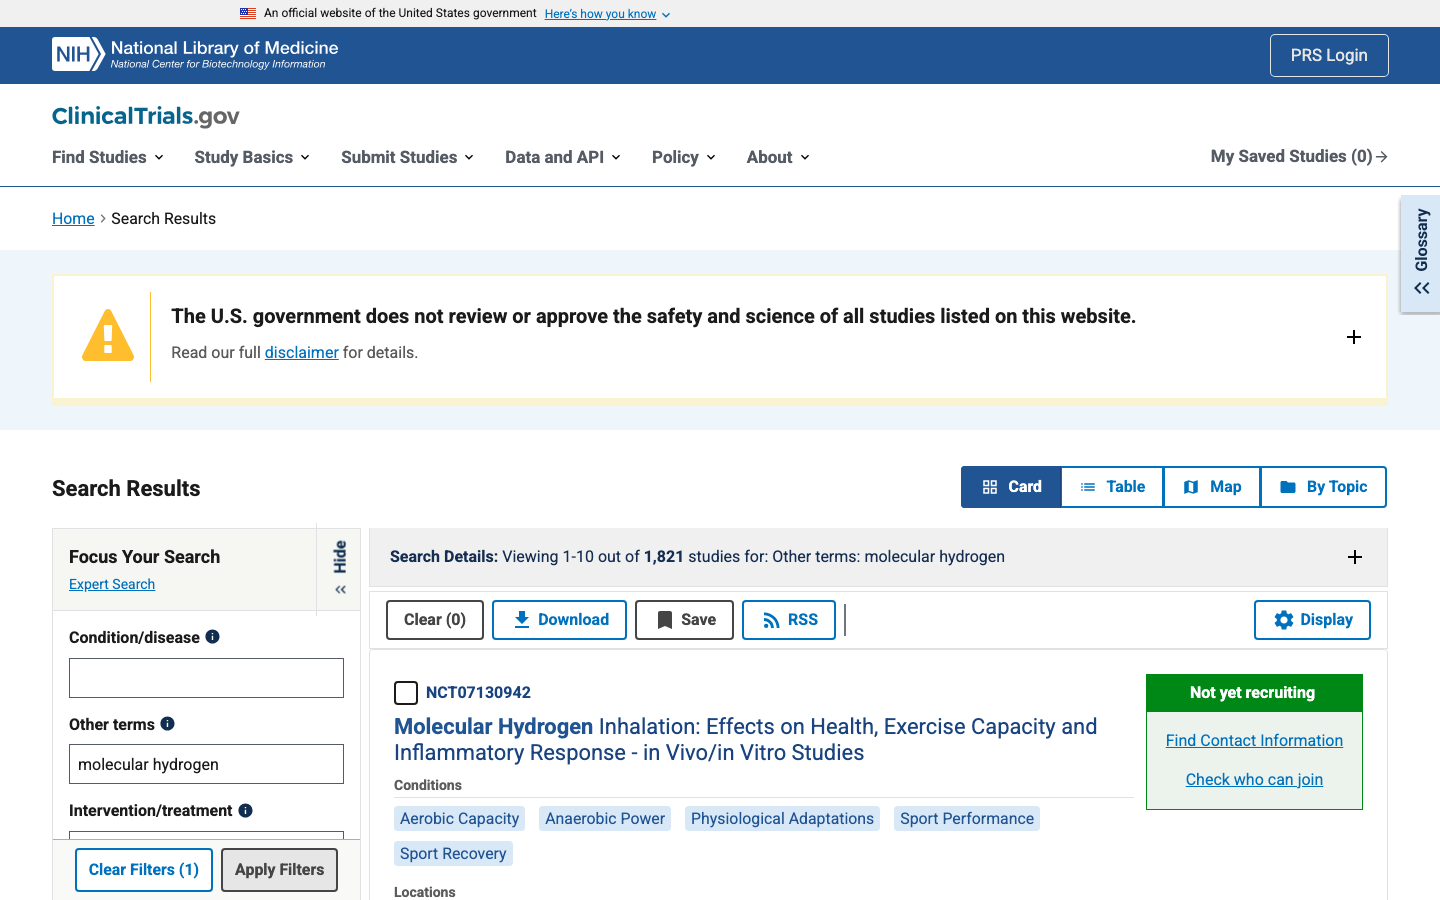
Task: Click Find Contact Information link
Action: (1254, 740)
